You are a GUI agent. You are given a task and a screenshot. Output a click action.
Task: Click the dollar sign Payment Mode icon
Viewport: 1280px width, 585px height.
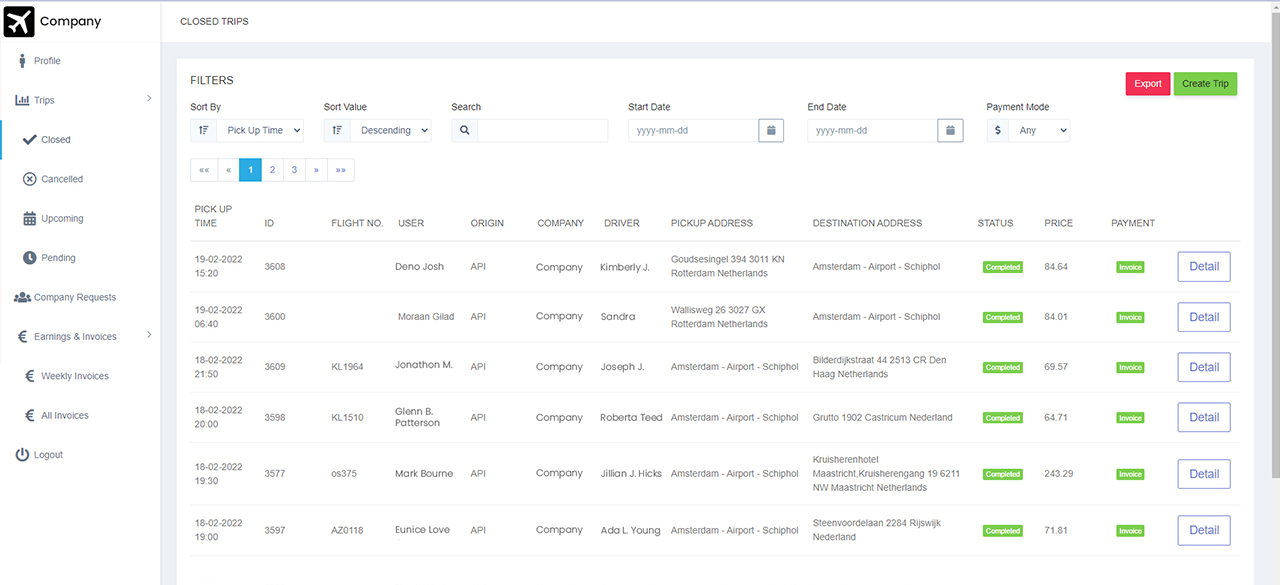[x=998, y=130]
